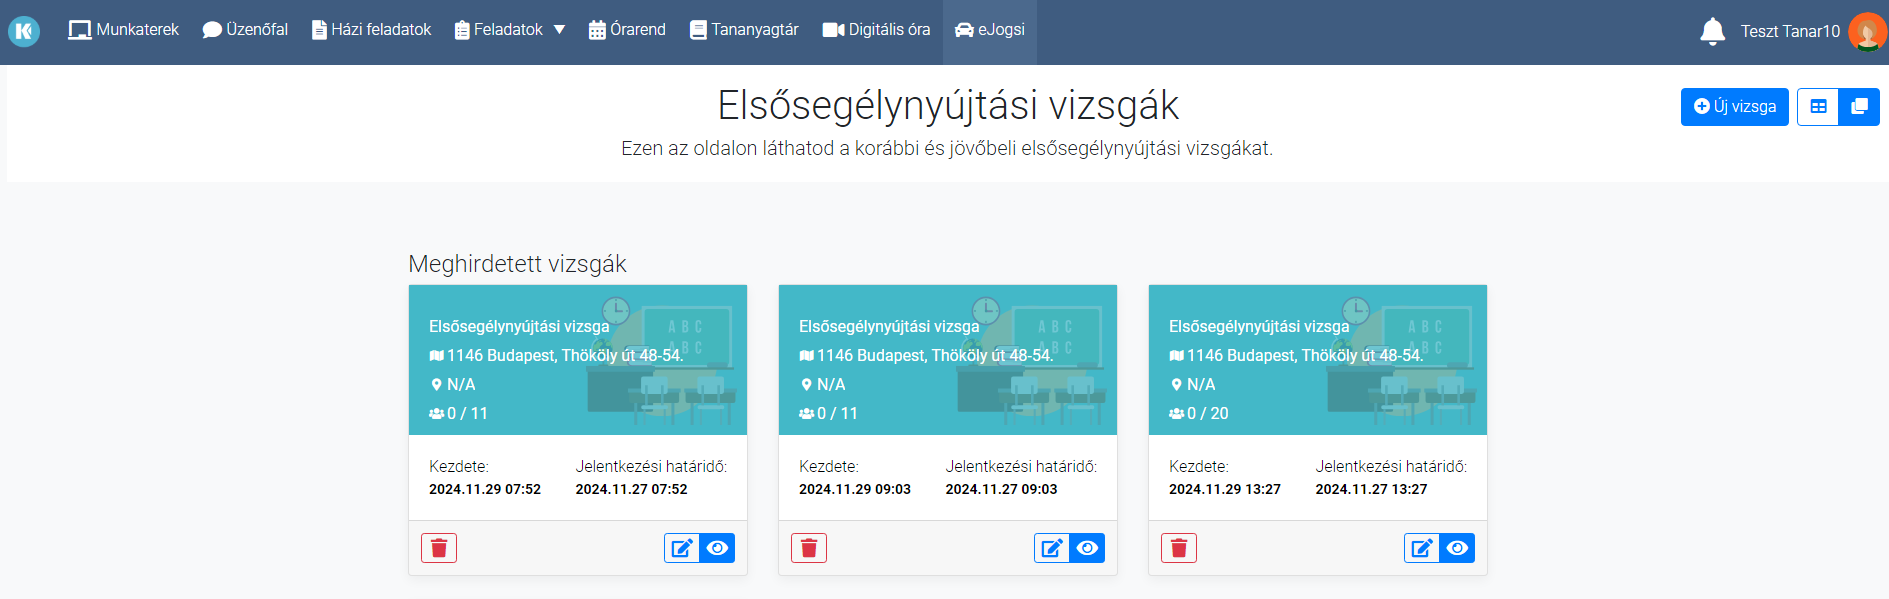Open the Órarend page

pos(627,30)
